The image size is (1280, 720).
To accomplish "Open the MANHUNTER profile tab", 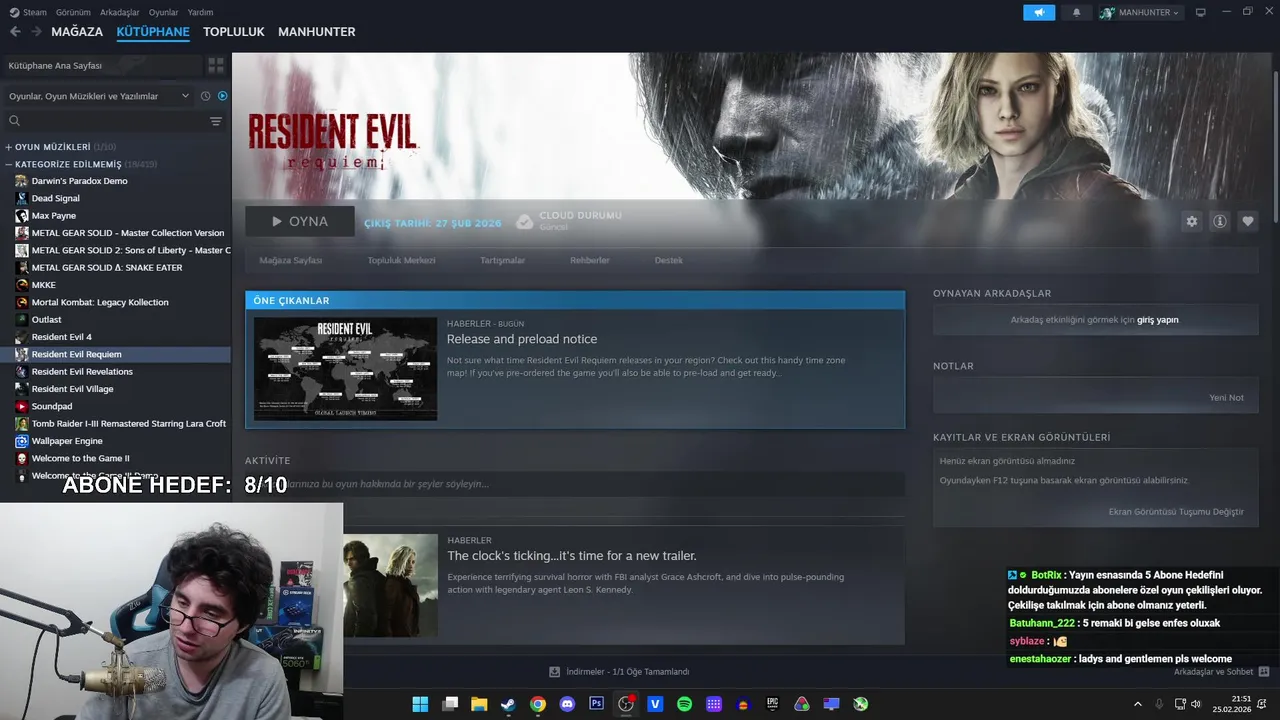I will tap(317, 32).
